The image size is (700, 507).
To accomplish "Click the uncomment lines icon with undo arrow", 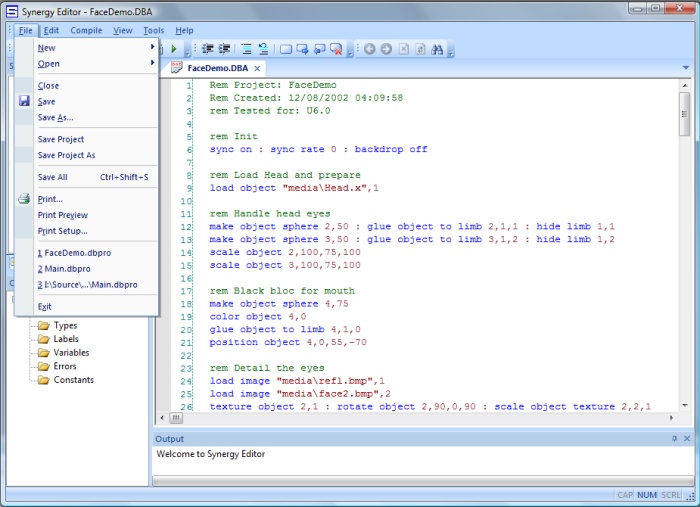I will [263, 49].
